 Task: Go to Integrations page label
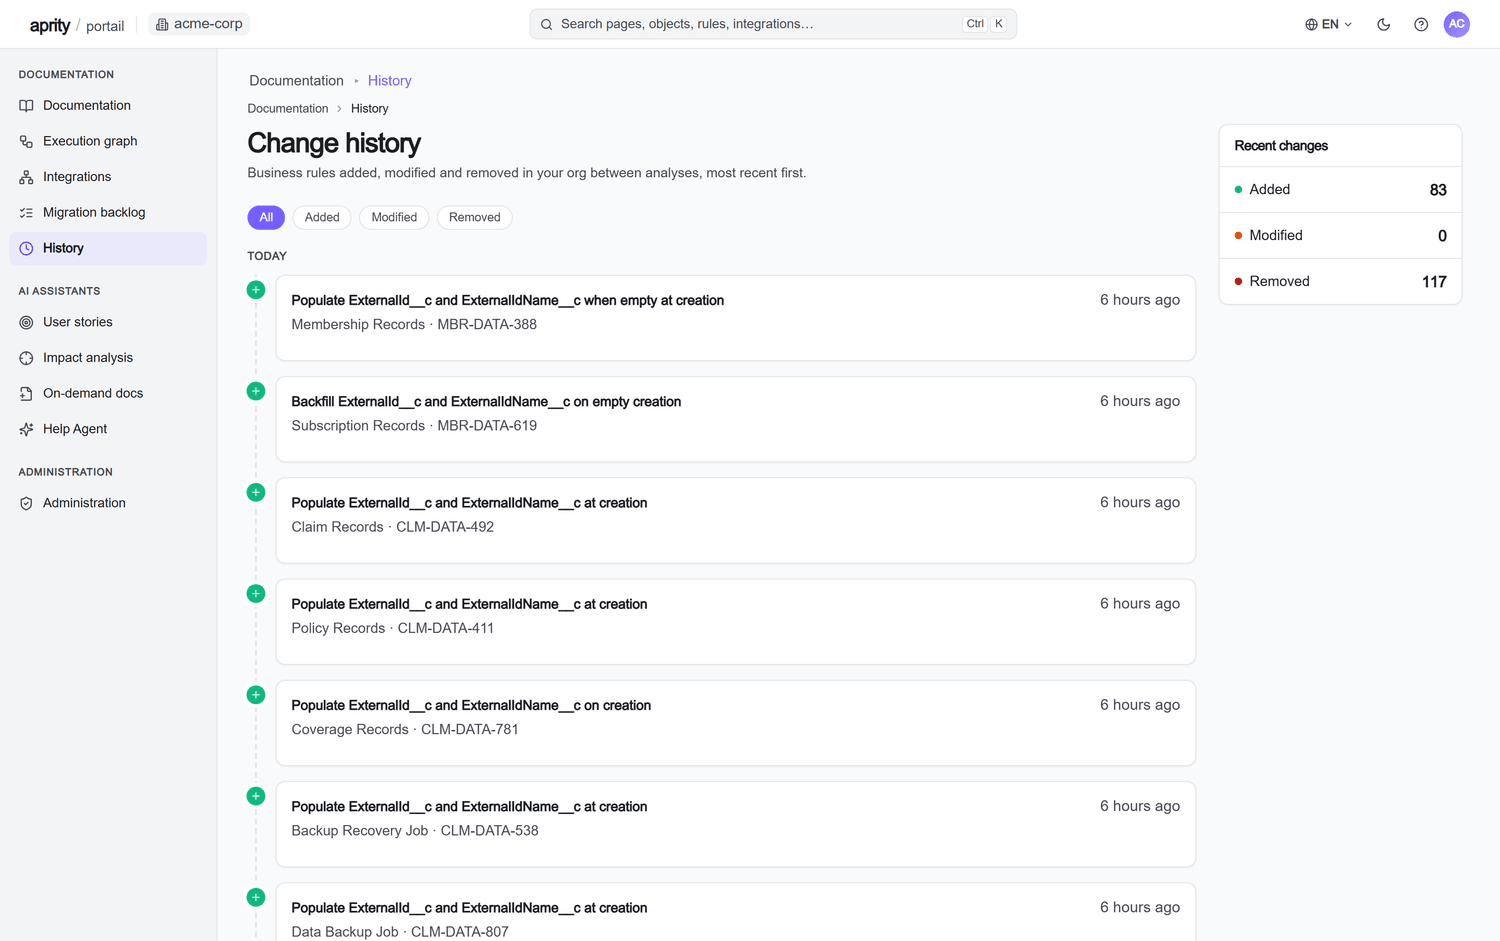77,177
